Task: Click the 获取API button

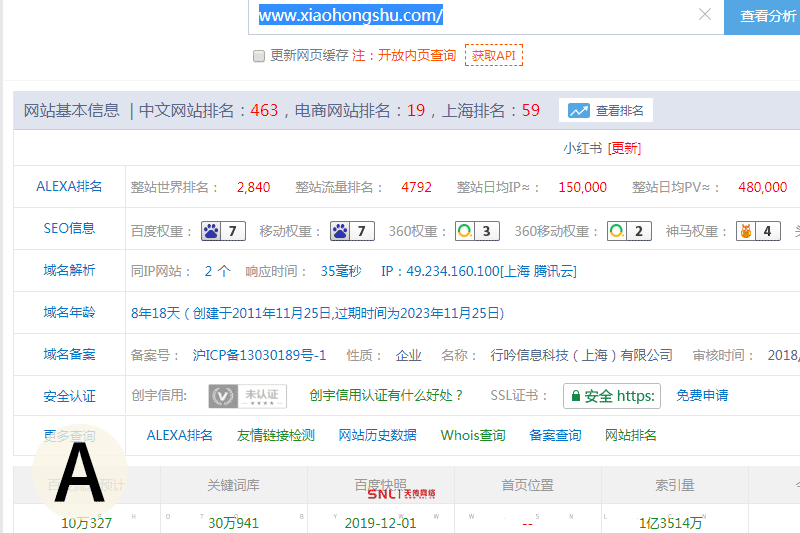Action: click(x=493, y=55)
